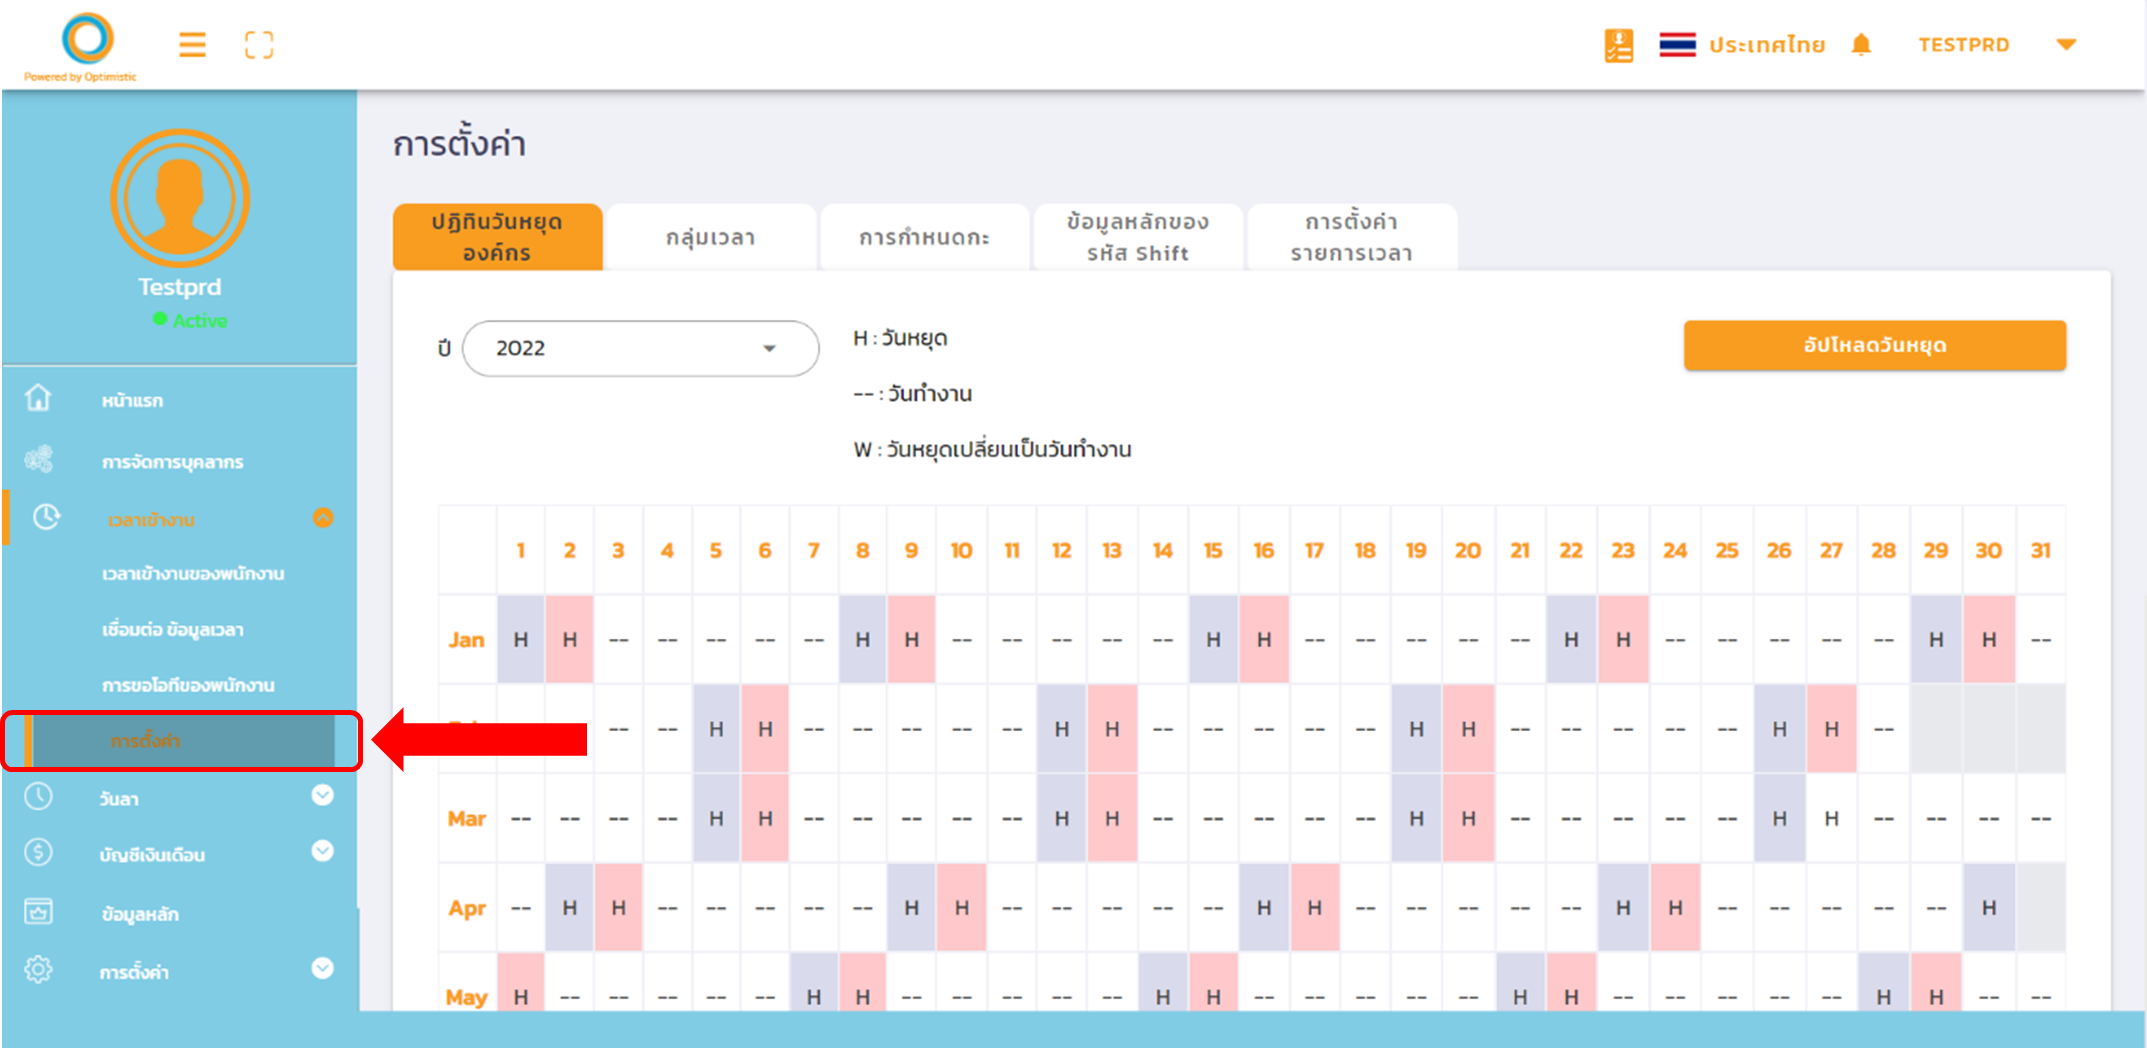Switch to the กลุ่มเวลา tab
The width and height of the screenshot is (2147, 1048).
(710, 238)
